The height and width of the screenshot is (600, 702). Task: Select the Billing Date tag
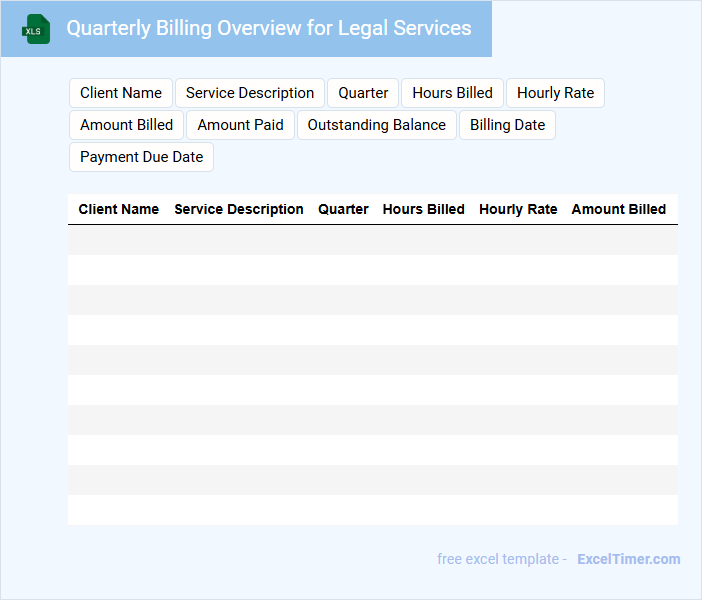click(x=507, y=125)
